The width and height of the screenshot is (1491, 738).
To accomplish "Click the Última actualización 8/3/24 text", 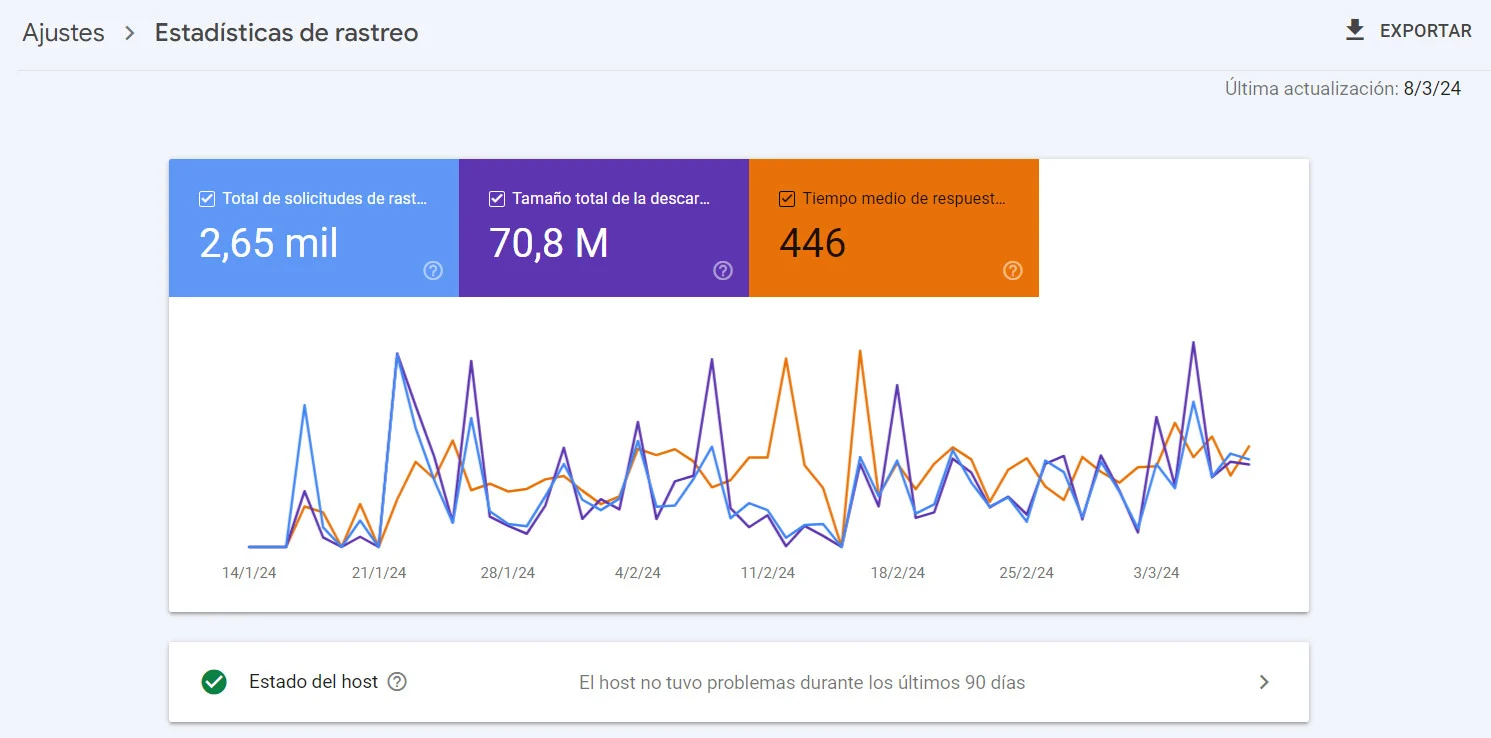I will coord(1343,88).
